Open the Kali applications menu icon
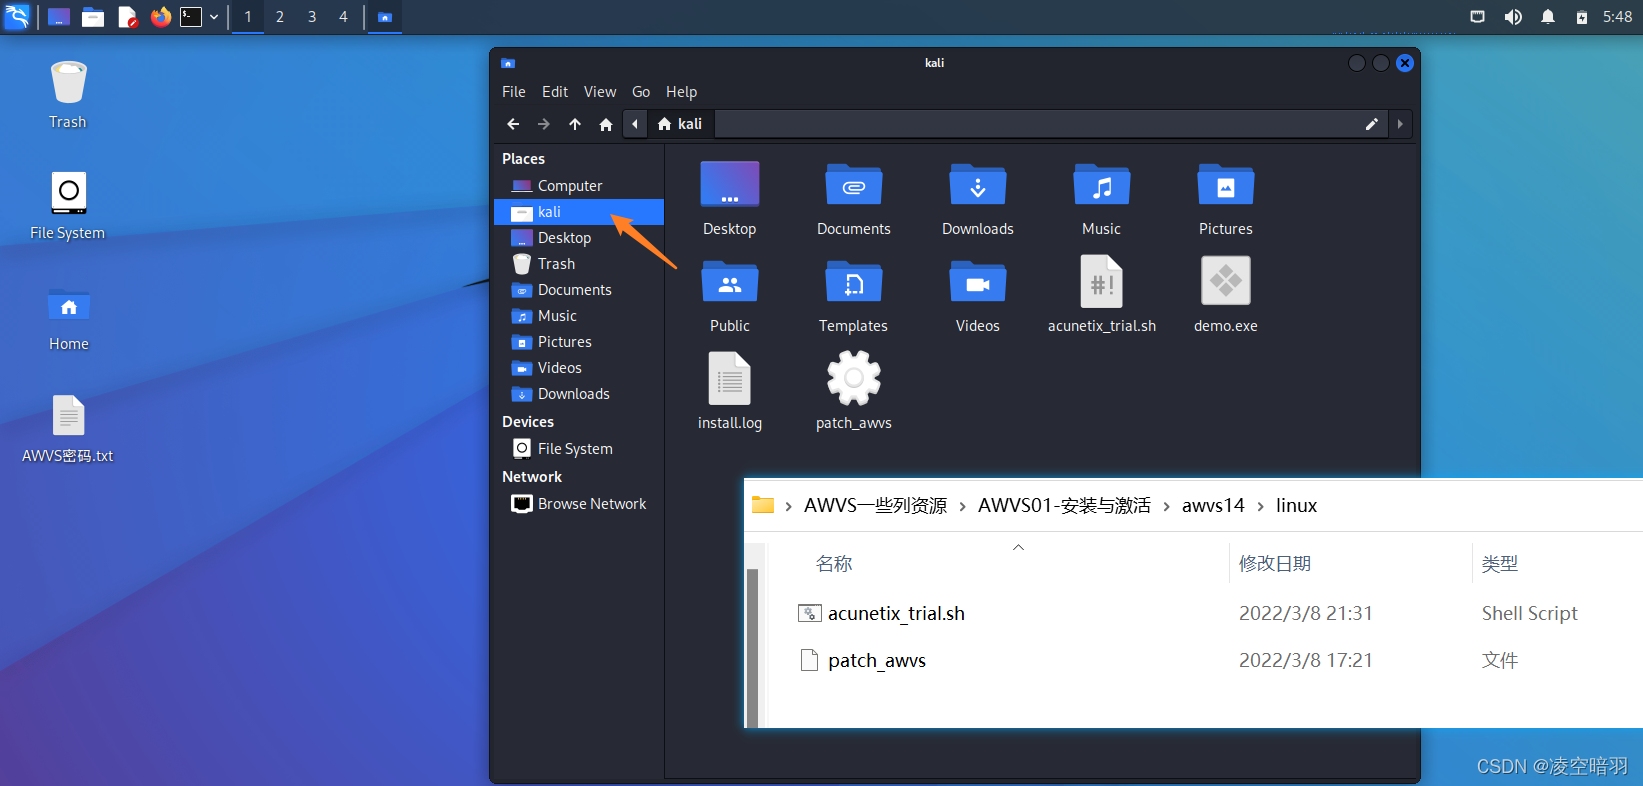This screenshot has height=786, width=1643. point(17,16)
